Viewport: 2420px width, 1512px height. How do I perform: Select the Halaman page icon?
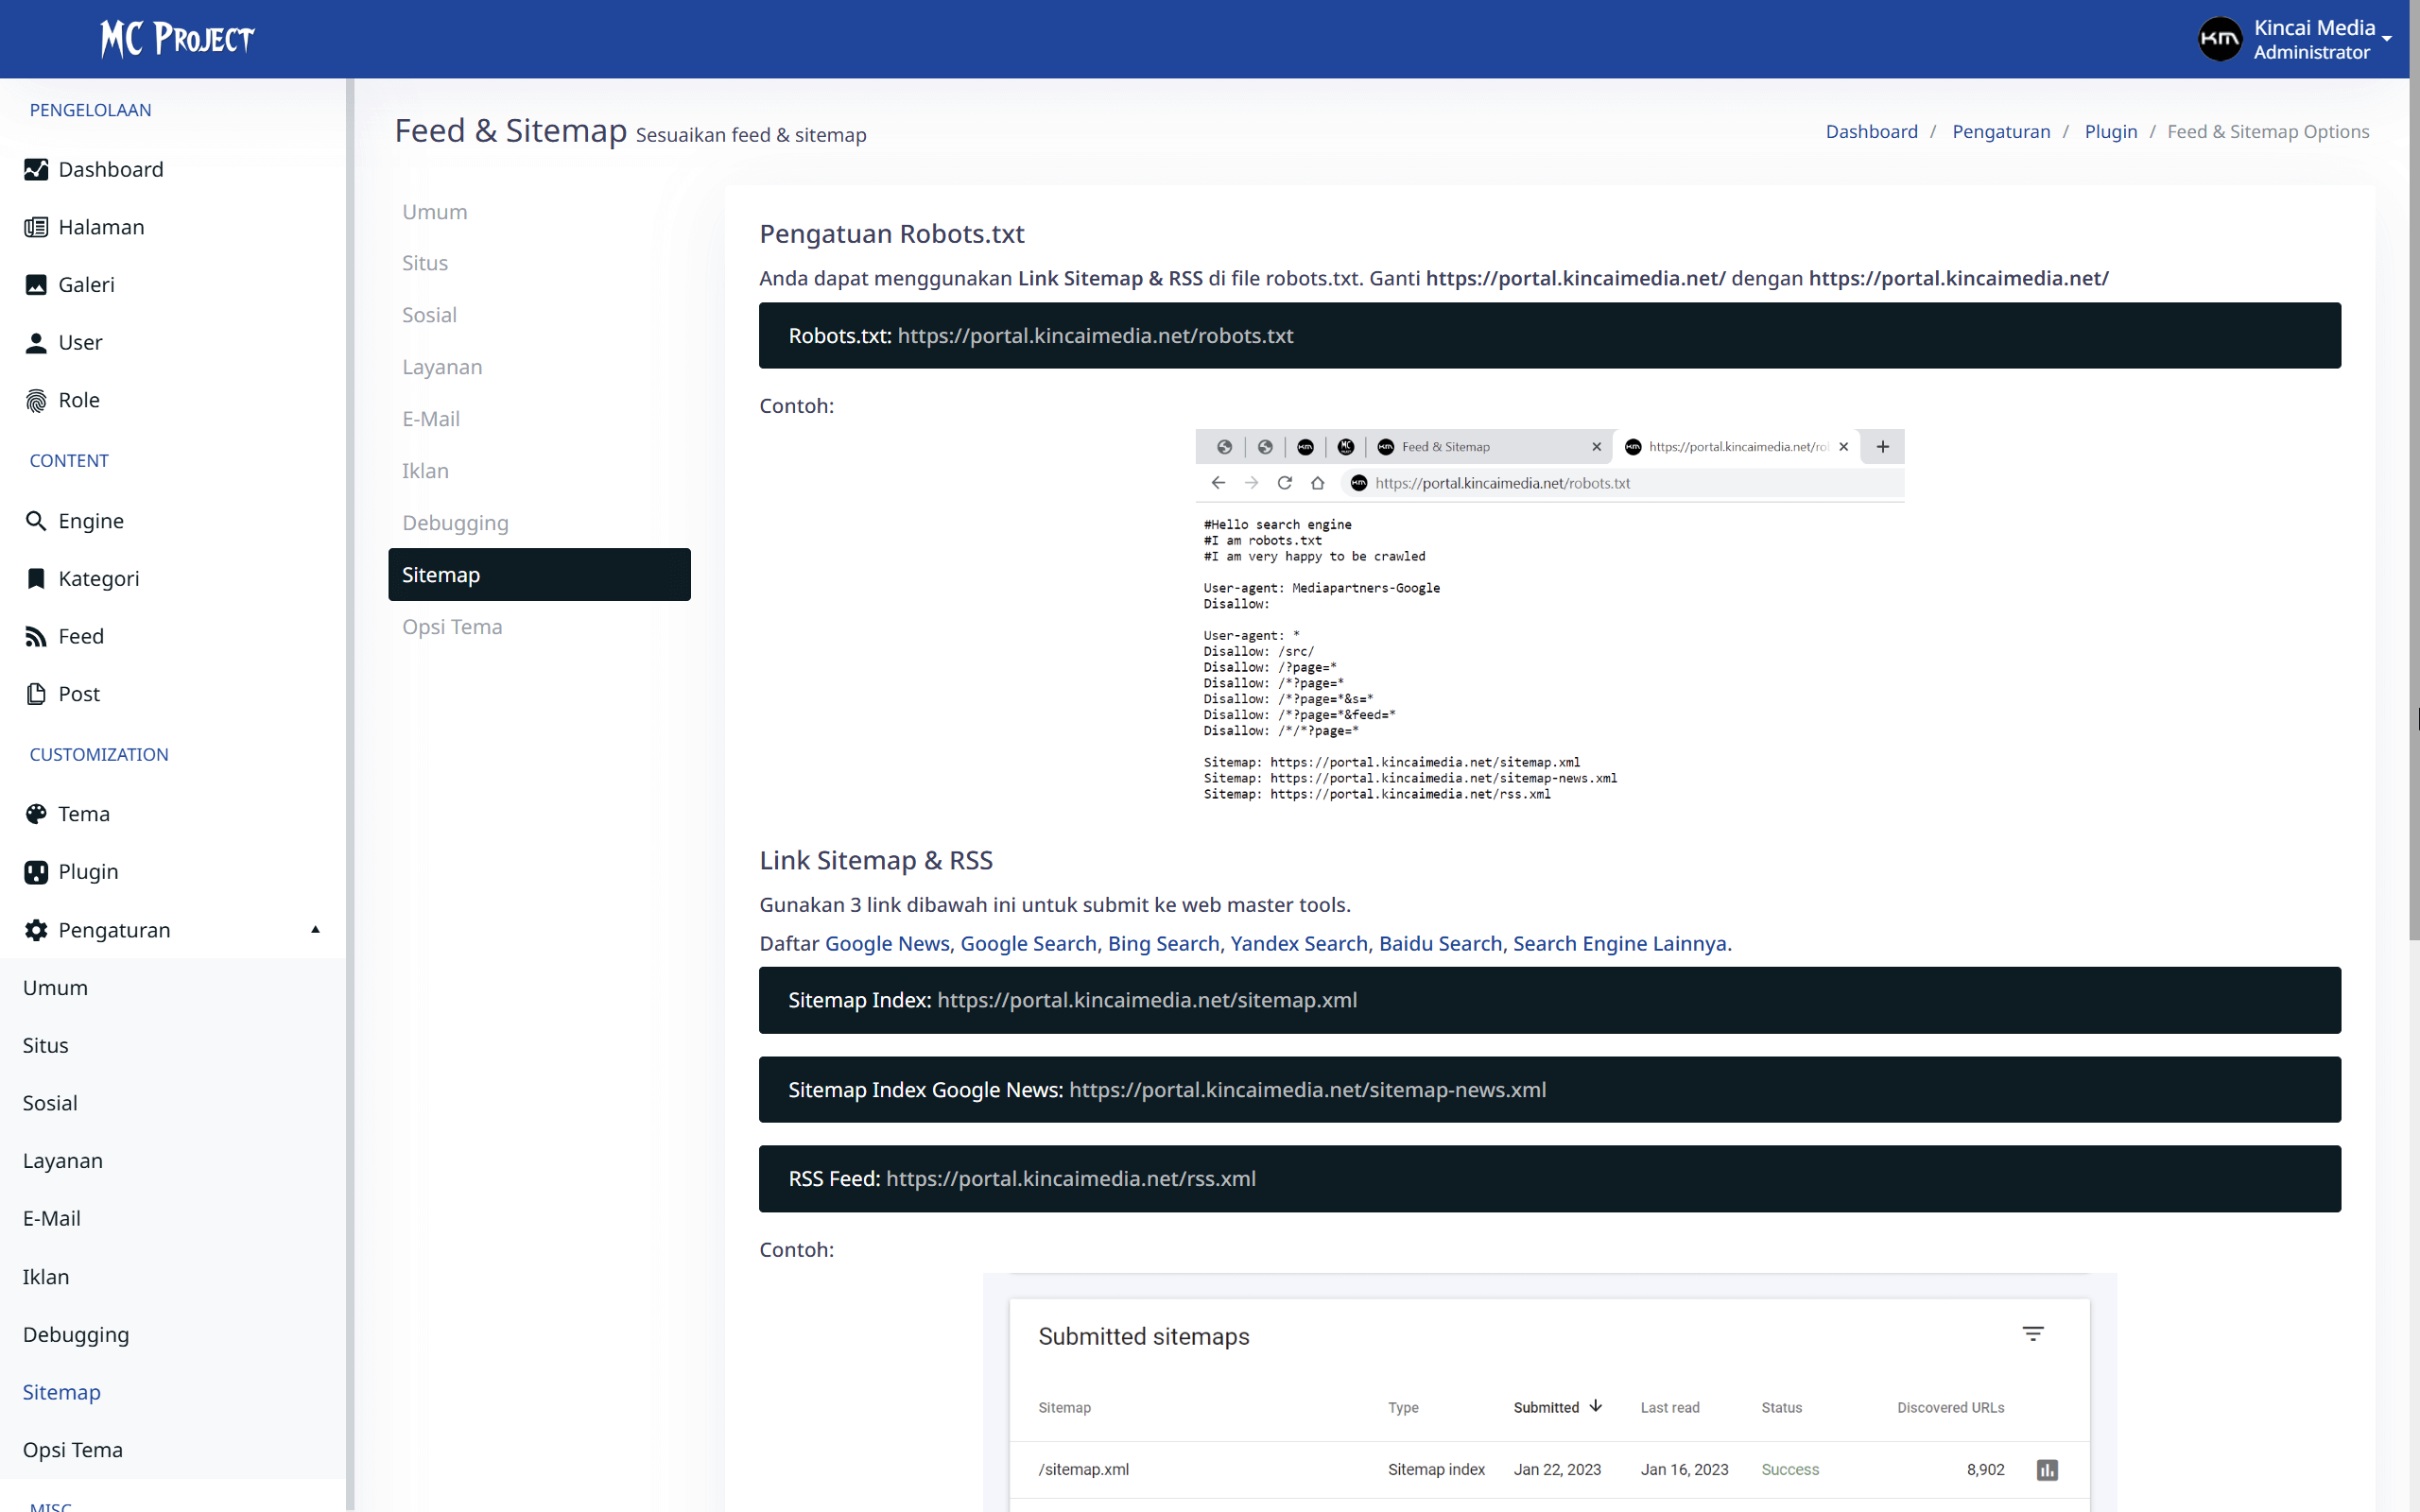[36, 227]
